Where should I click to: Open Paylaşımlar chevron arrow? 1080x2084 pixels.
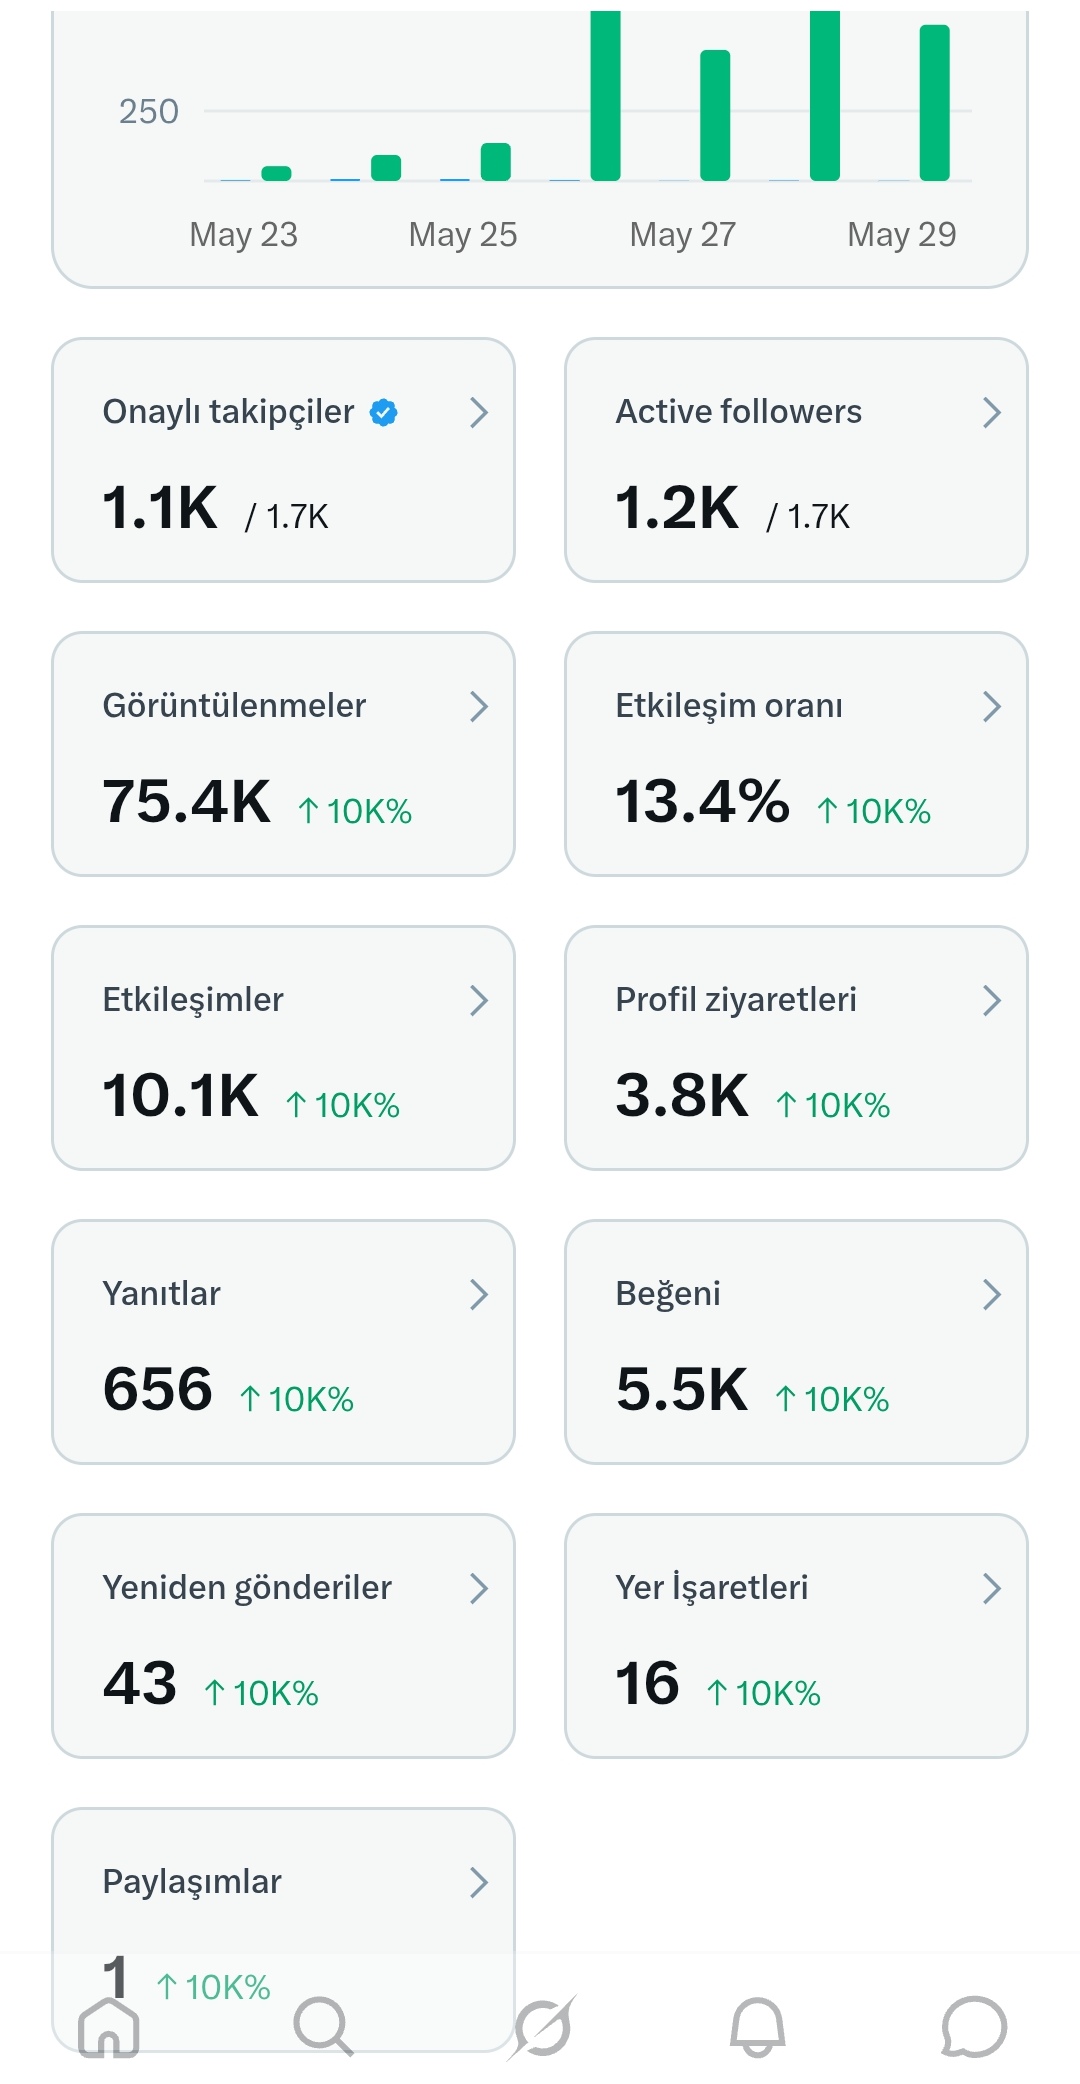pyautogui.click(x=479, y=1882)
